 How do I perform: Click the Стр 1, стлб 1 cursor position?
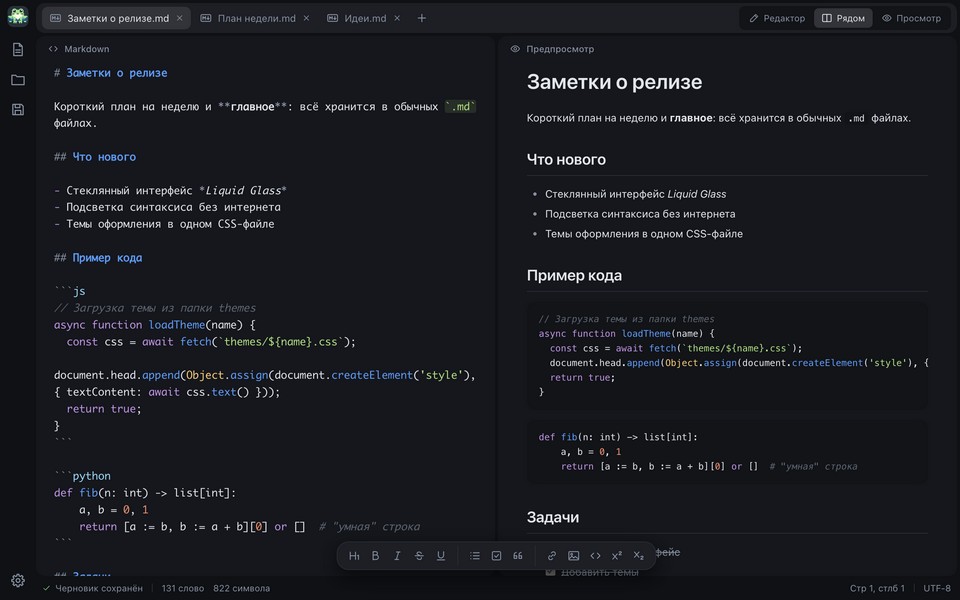click(877, 588)
